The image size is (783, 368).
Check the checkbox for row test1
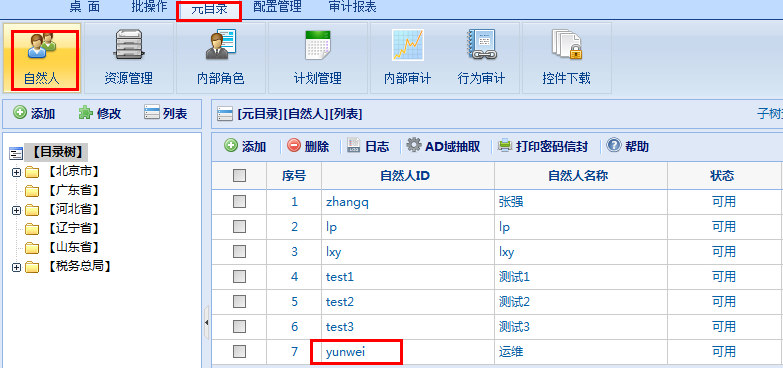point(240,277)
